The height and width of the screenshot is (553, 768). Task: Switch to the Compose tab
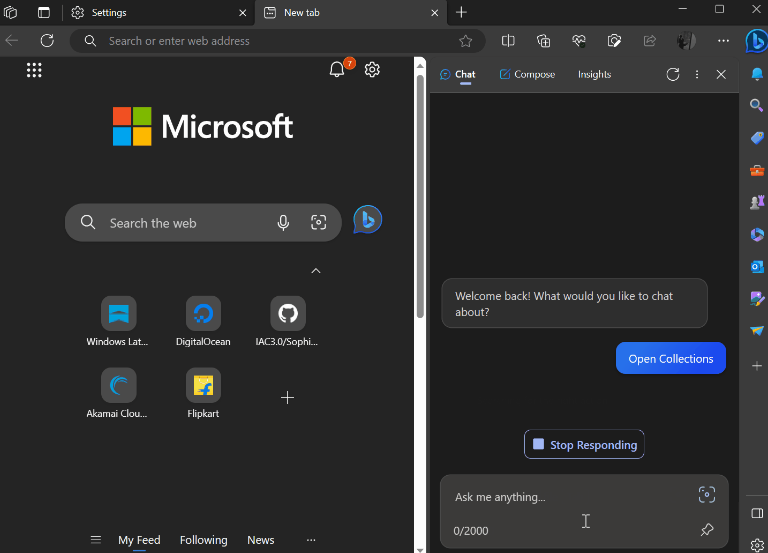tap(527, 74)
